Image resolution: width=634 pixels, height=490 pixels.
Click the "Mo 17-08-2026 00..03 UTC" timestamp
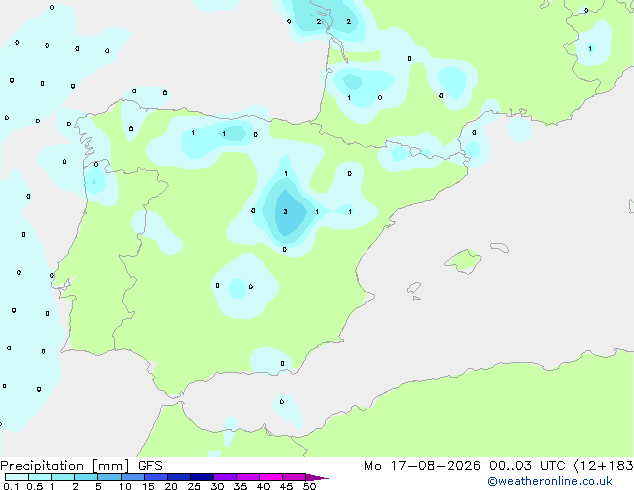tap(465, 466)
